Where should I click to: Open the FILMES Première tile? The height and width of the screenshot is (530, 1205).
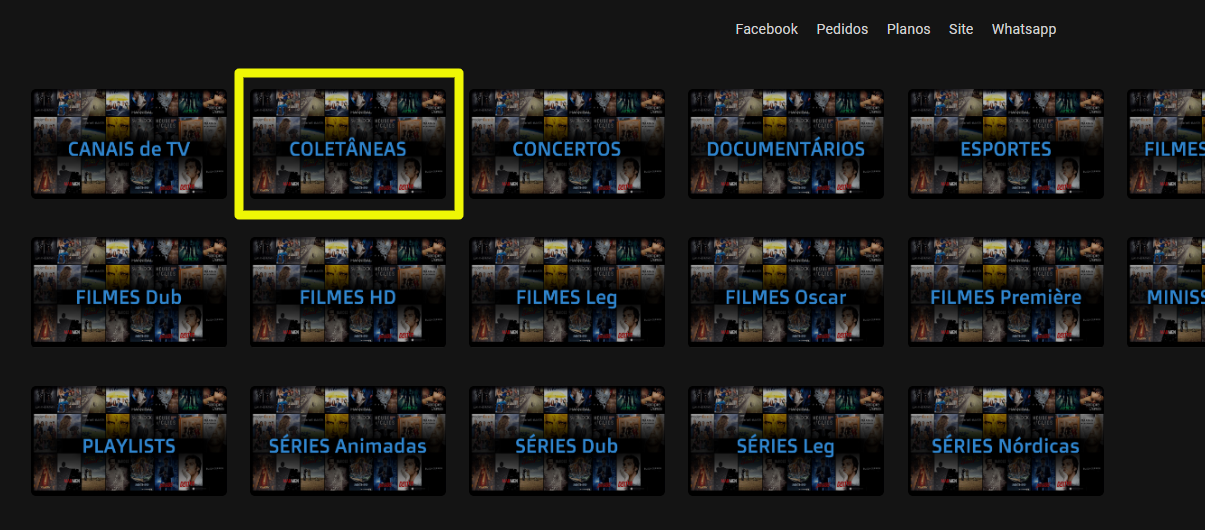(x=1006, y=292)
